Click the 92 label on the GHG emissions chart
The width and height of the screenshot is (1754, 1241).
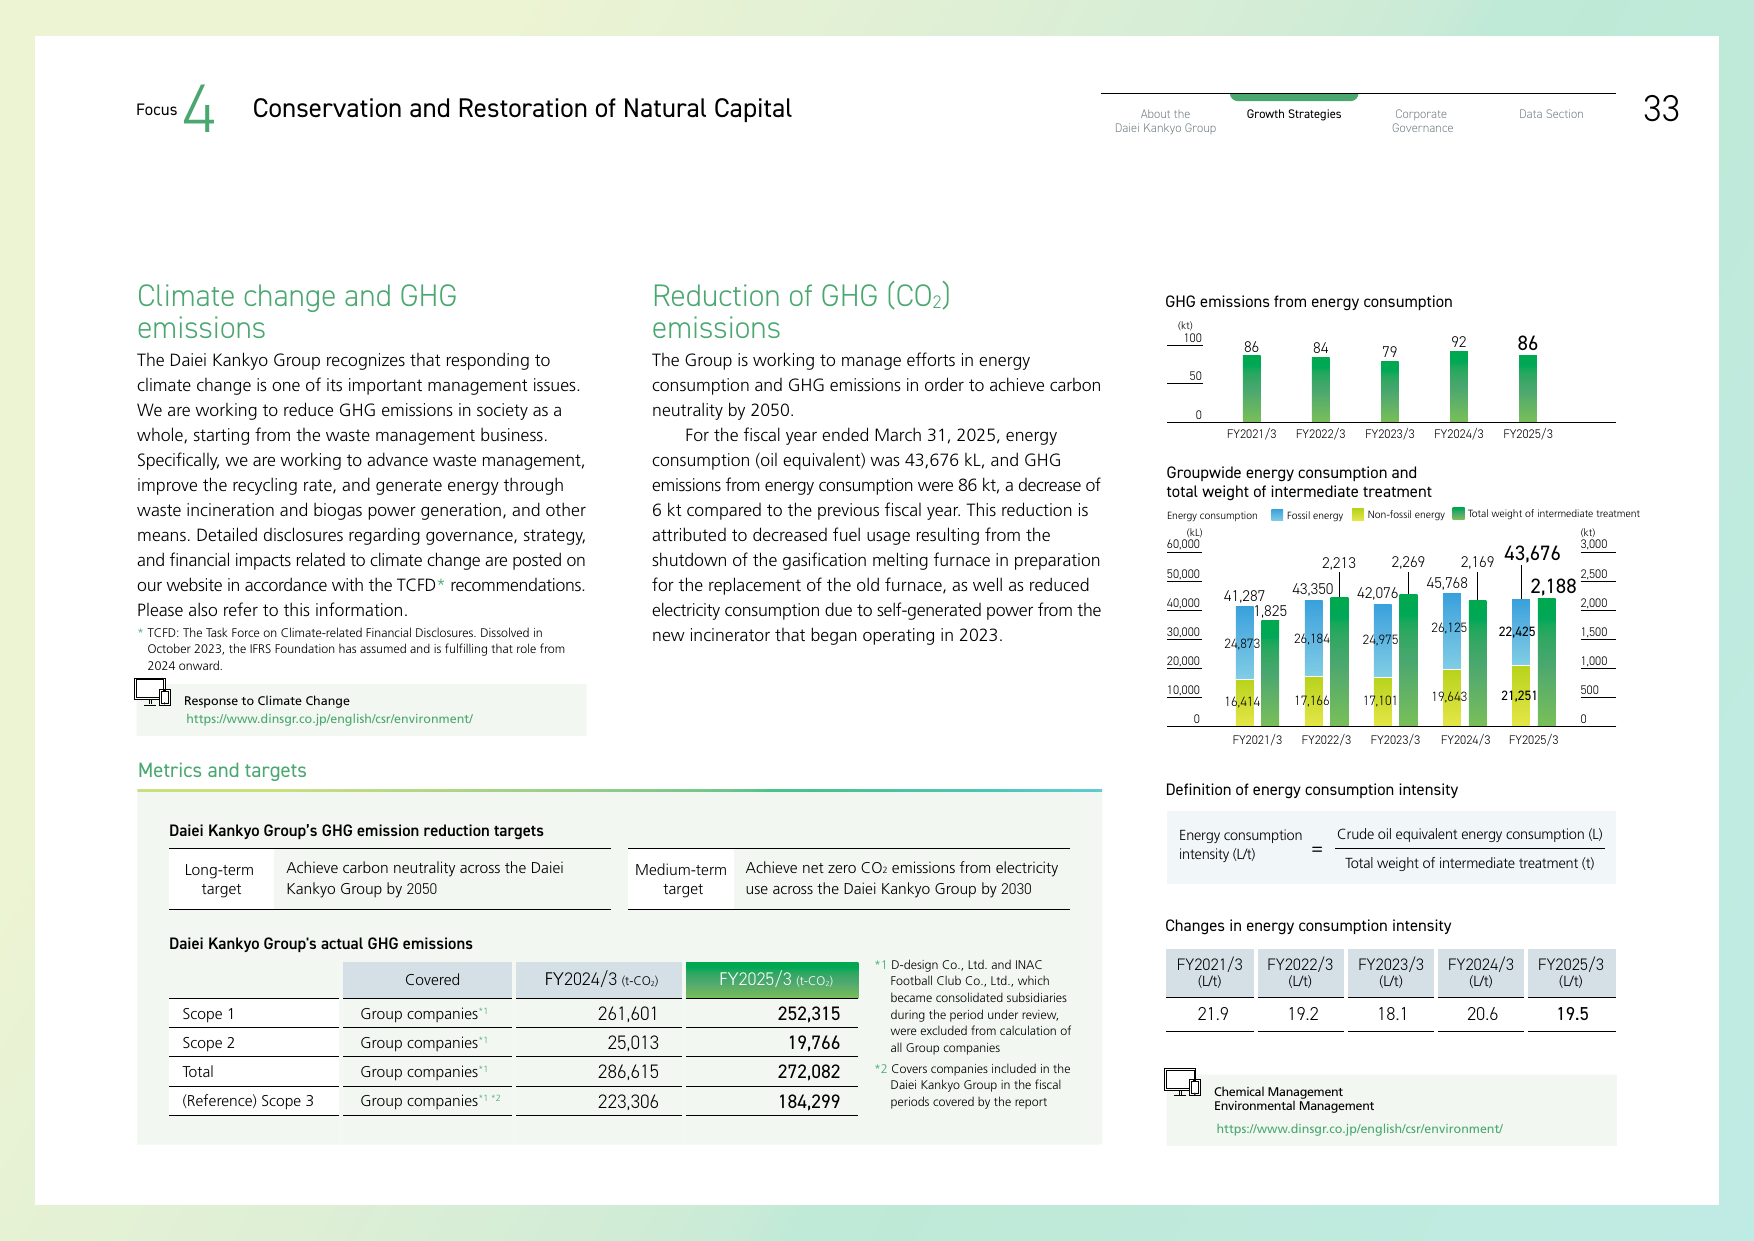(1459, 342)
